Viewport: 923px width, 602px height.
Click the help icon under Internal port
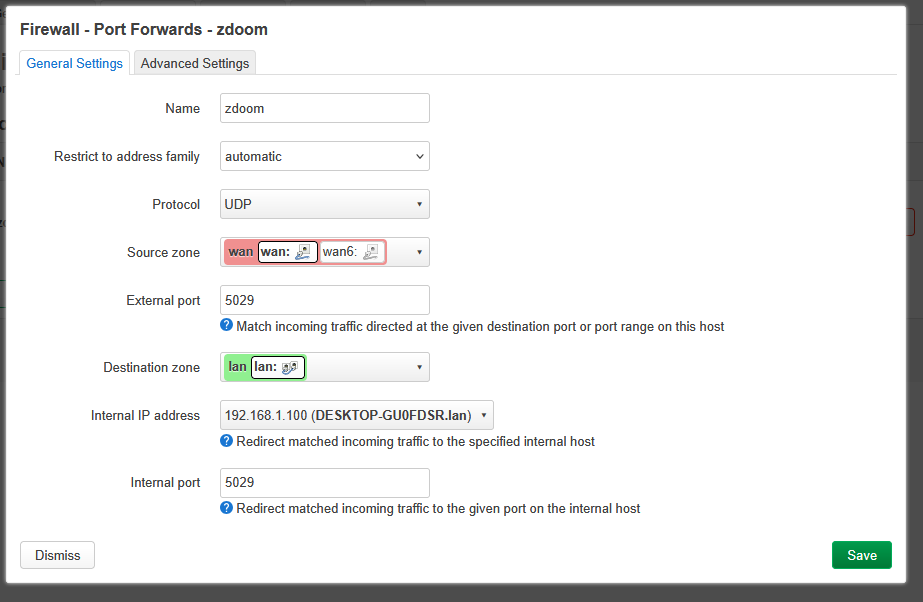[227, 507]
